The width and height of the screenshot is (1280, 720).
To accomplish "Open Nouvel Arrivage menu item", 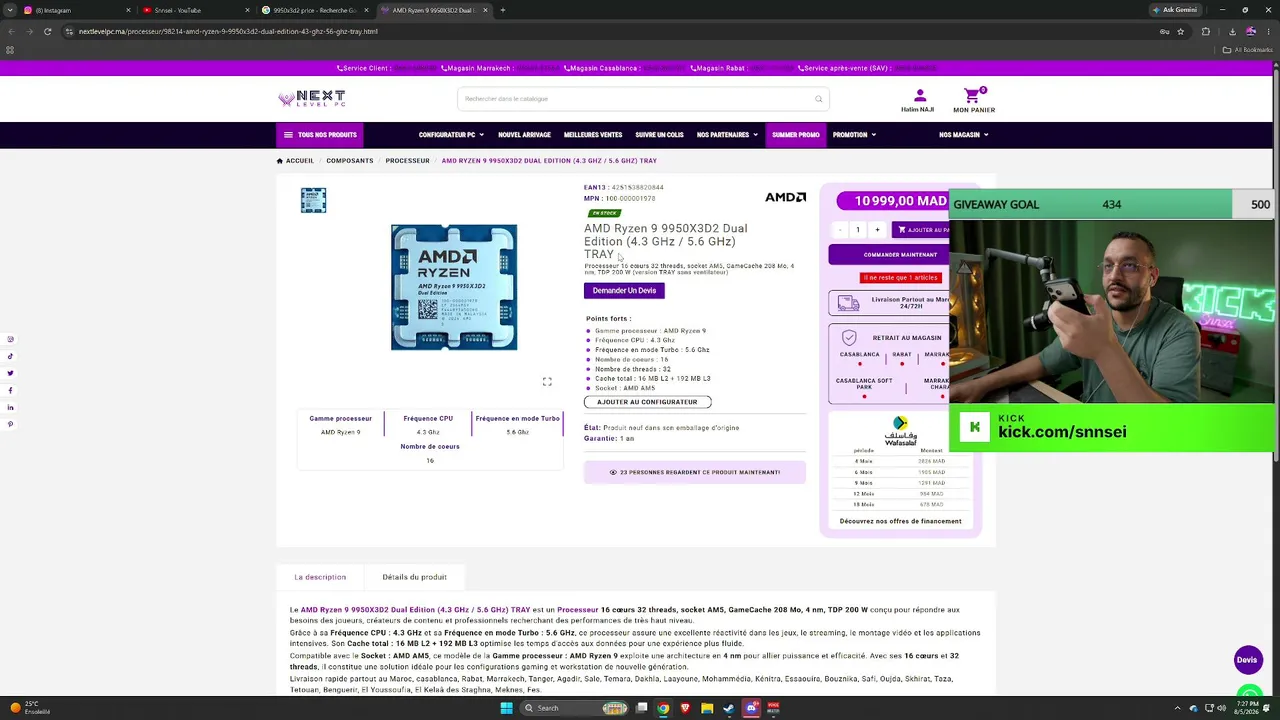I will [x=524, y=135].
